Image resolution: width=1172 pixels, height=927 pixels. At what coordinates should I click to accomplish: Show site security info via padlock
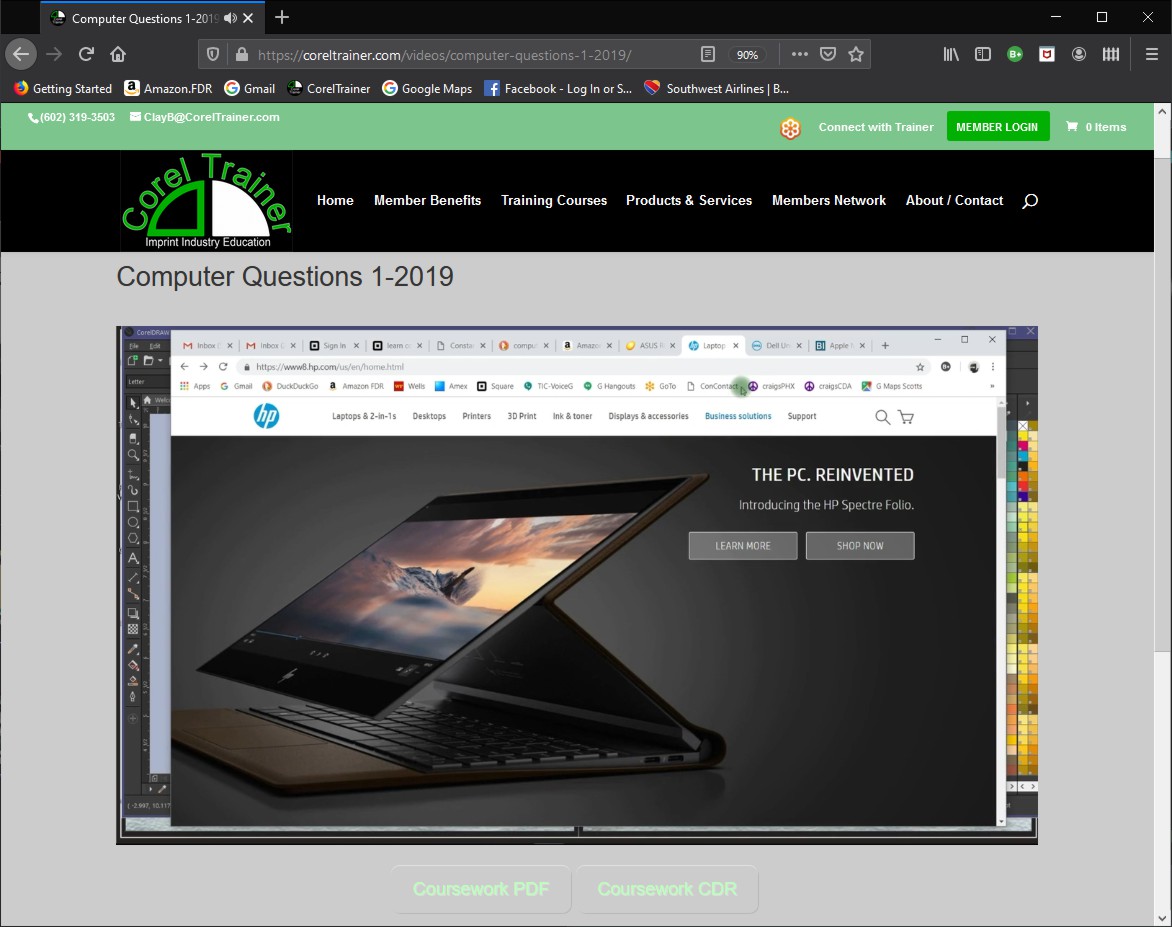241,55
